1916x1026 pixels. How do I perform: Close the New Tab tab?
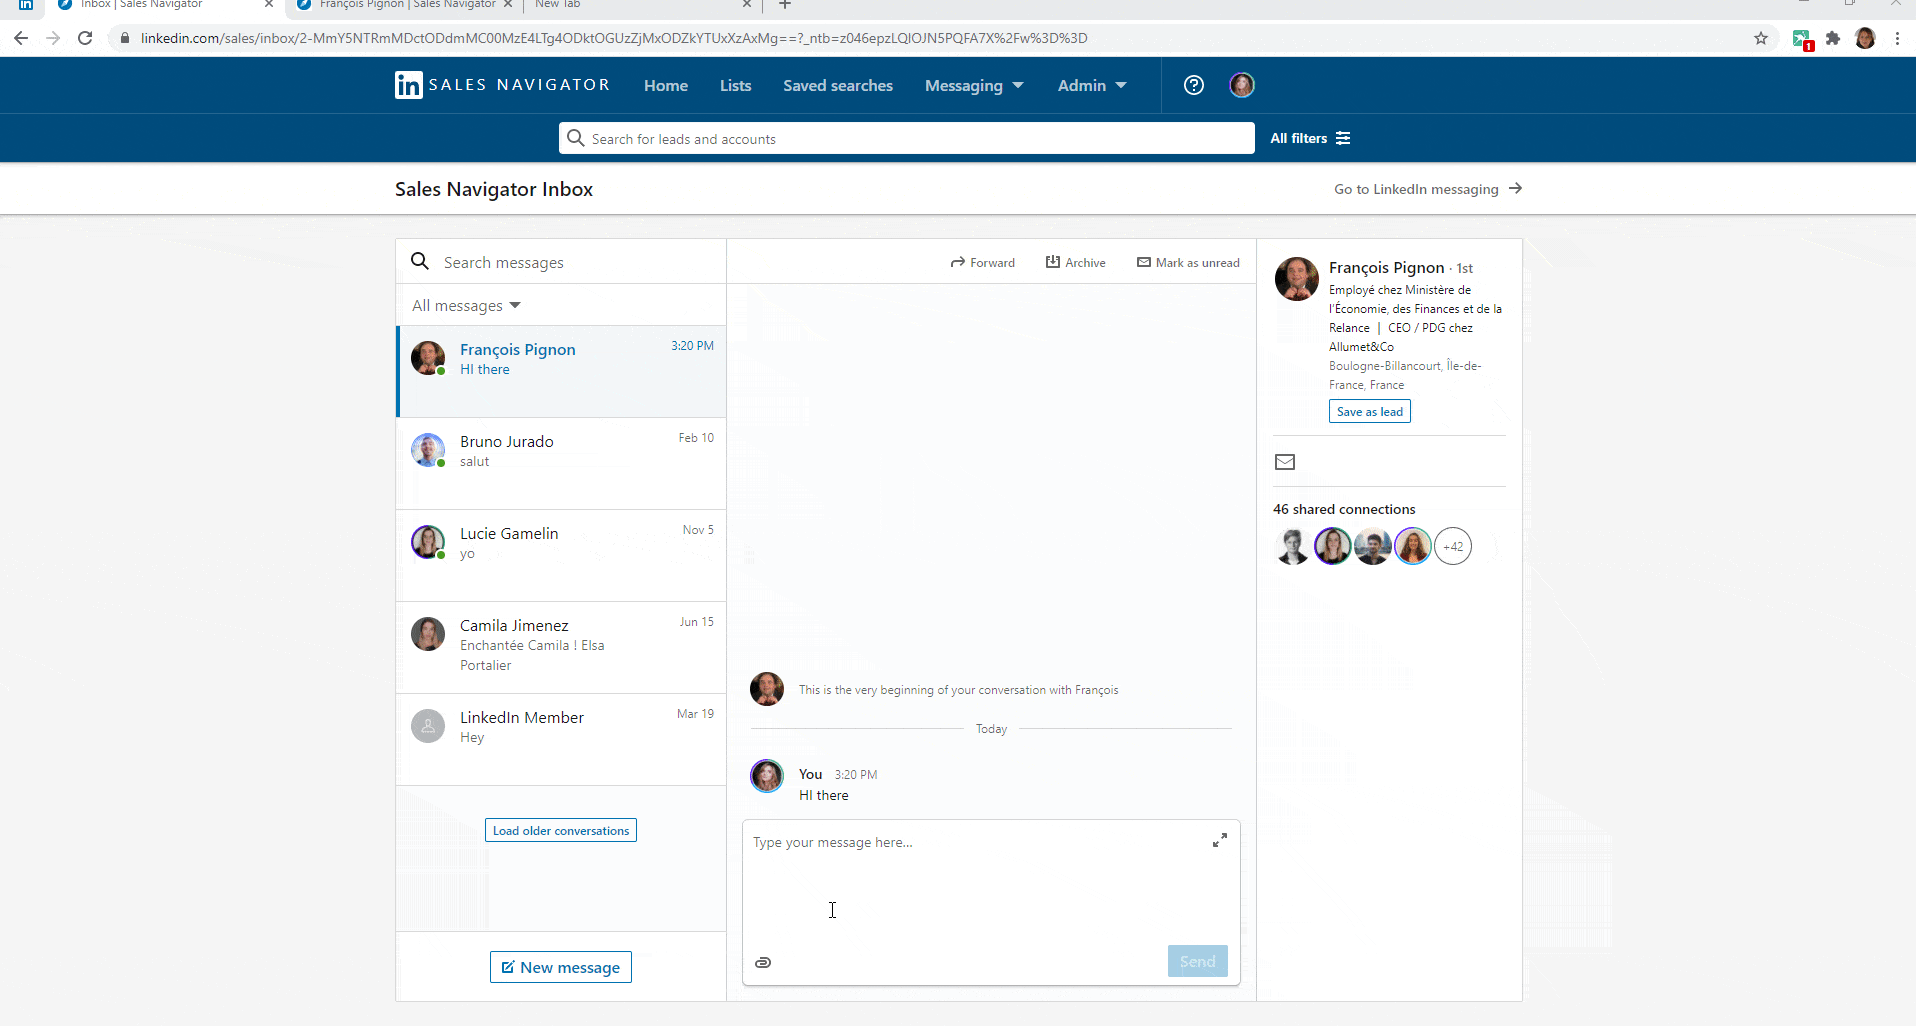click(746, 4)
